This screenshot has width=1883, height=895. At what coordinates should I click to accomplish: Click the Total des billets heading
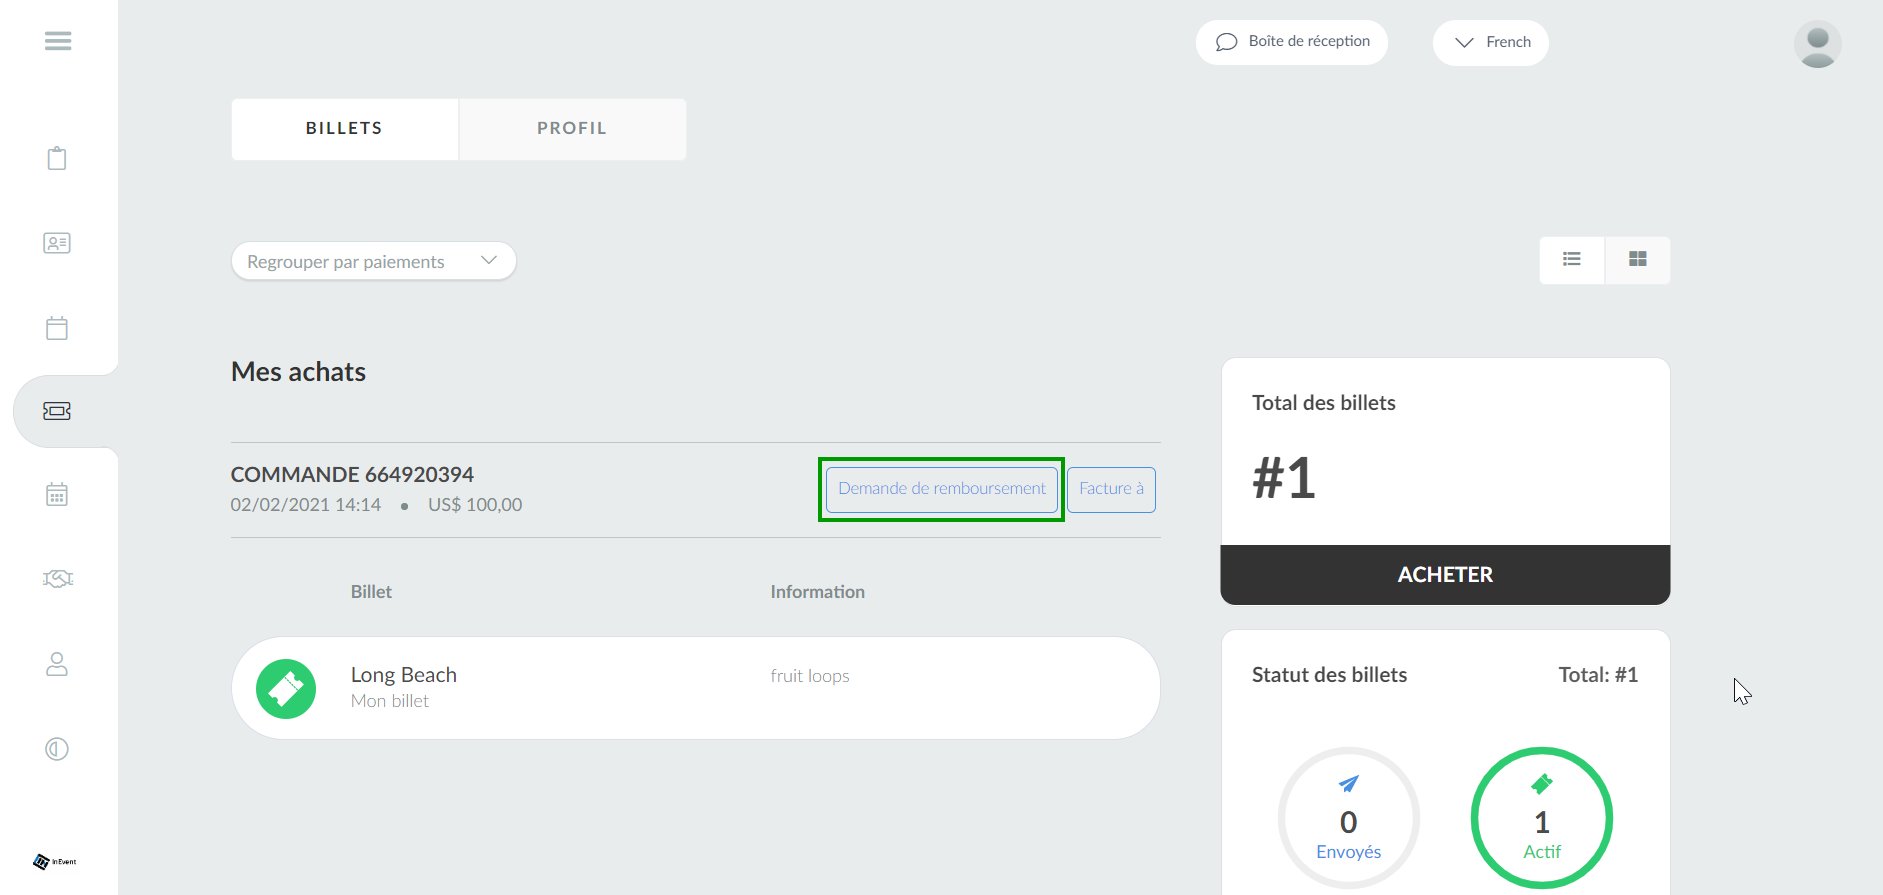(1324, 403)
